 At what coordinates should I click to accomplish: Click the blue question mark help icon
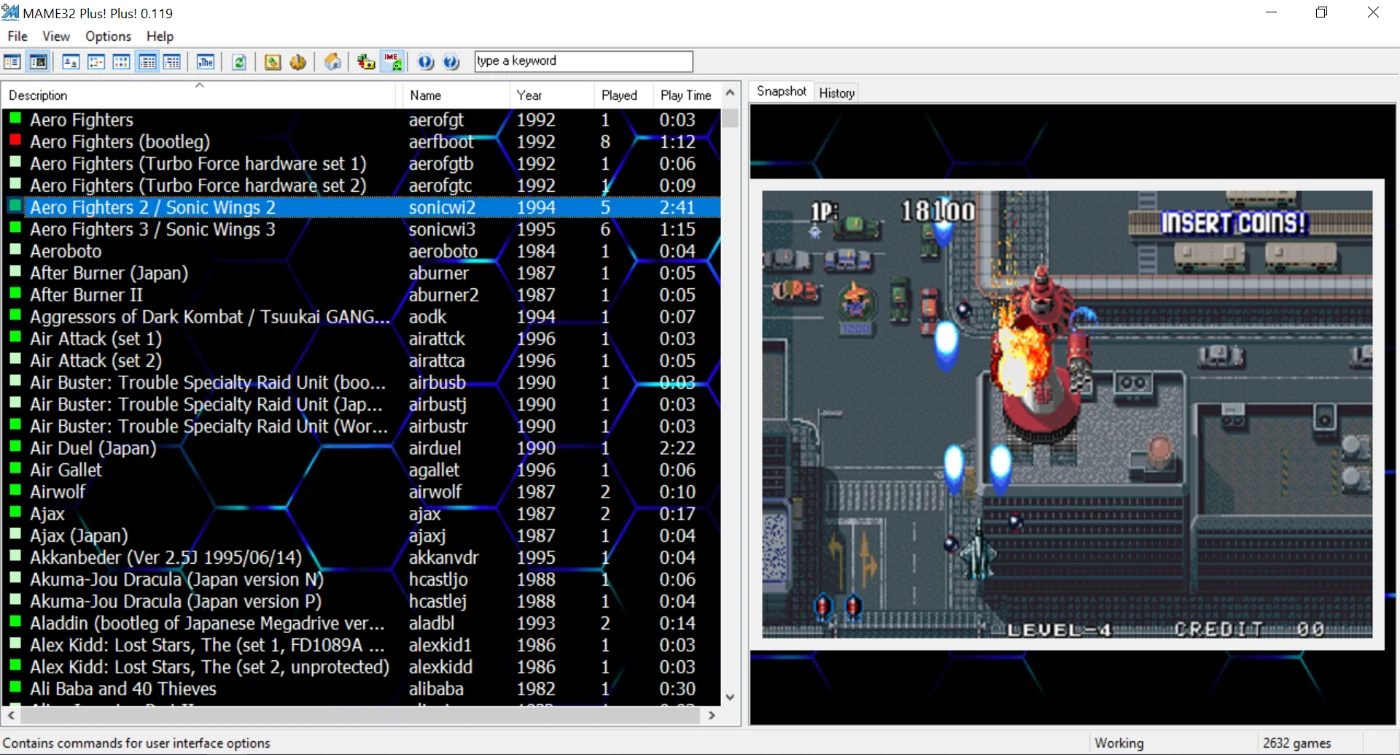(451, 62)
